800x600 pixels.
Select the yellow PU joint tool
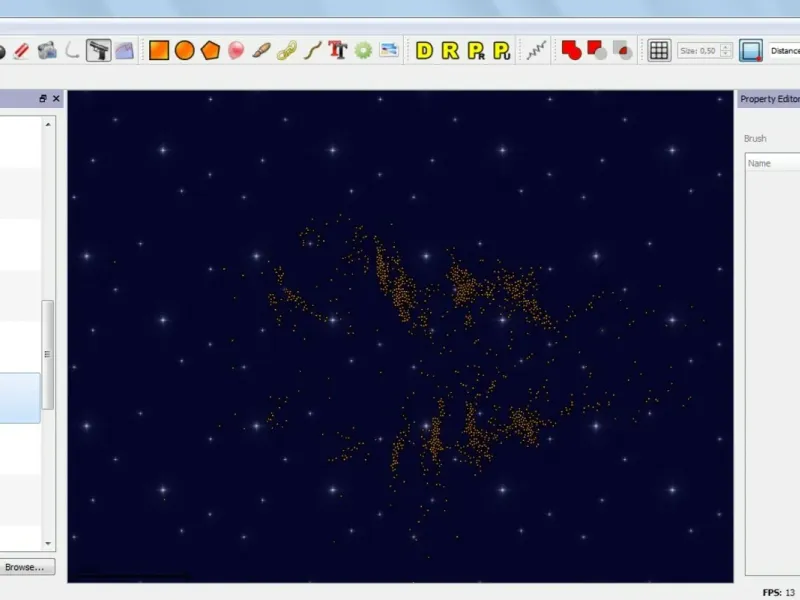pyautogui.click(x=502, y=51)
